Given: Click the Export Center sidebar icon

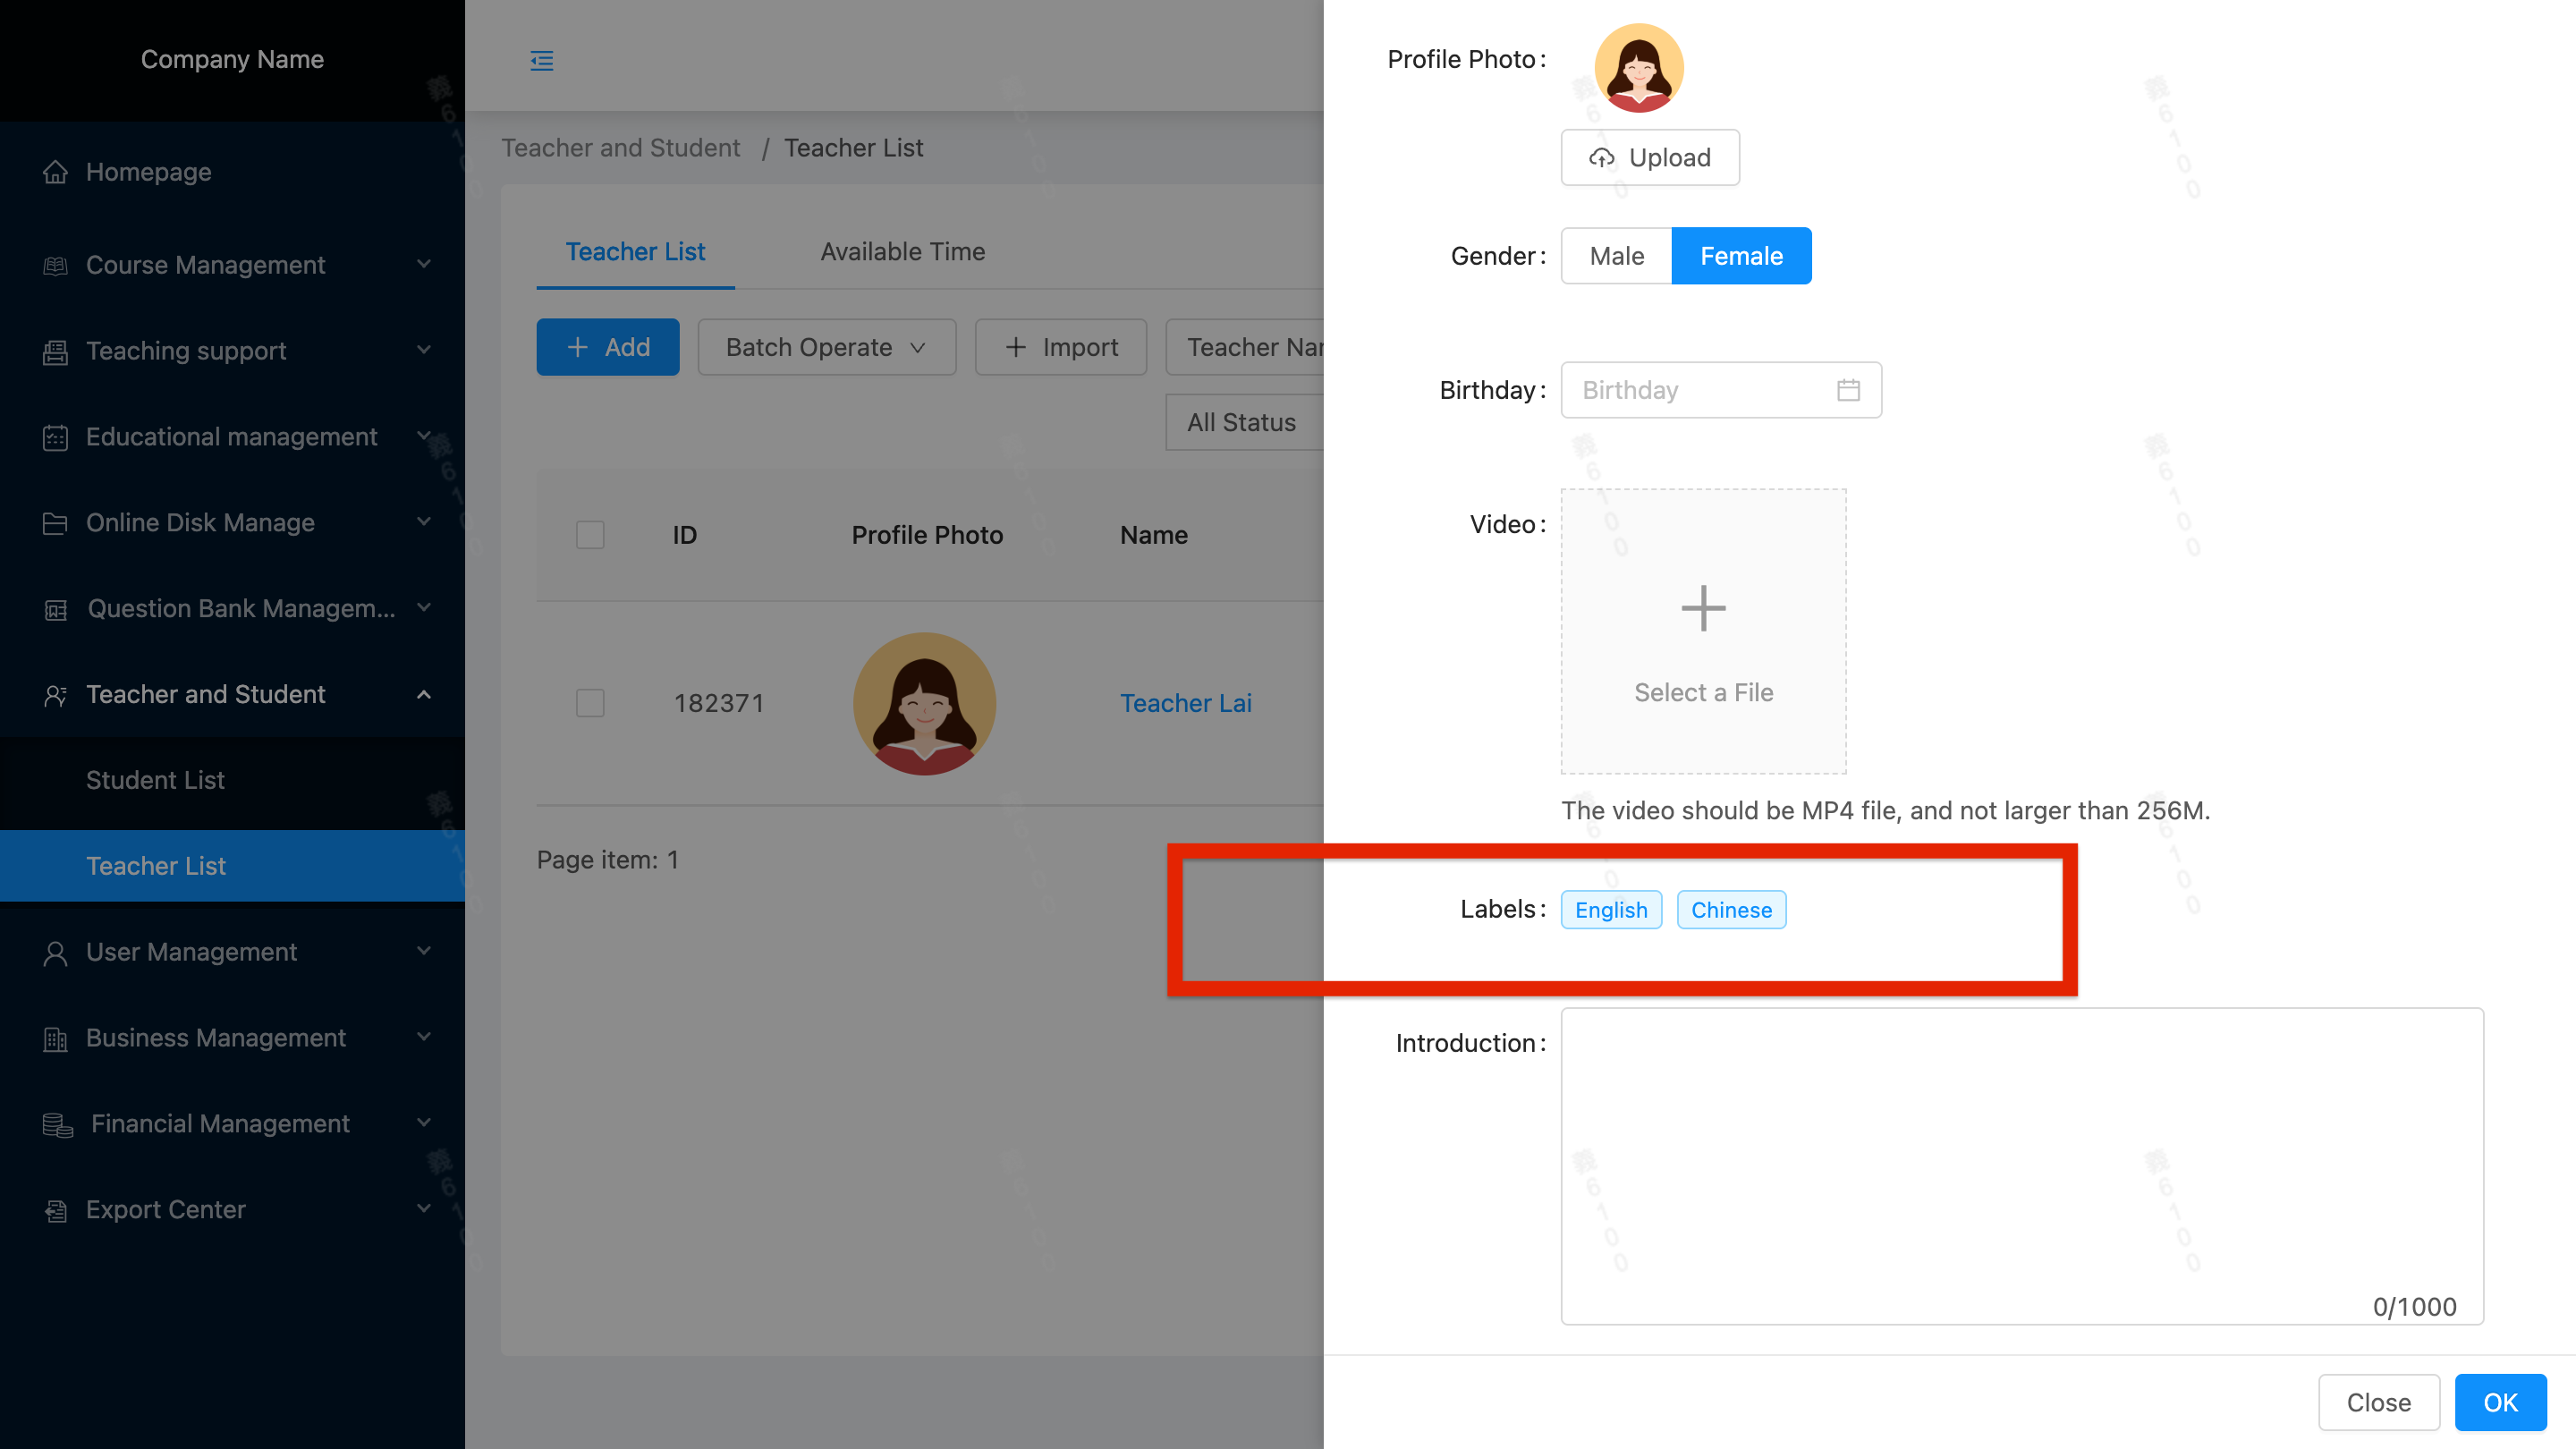Looking at the screenshot, I should (x=56, y=1210).
